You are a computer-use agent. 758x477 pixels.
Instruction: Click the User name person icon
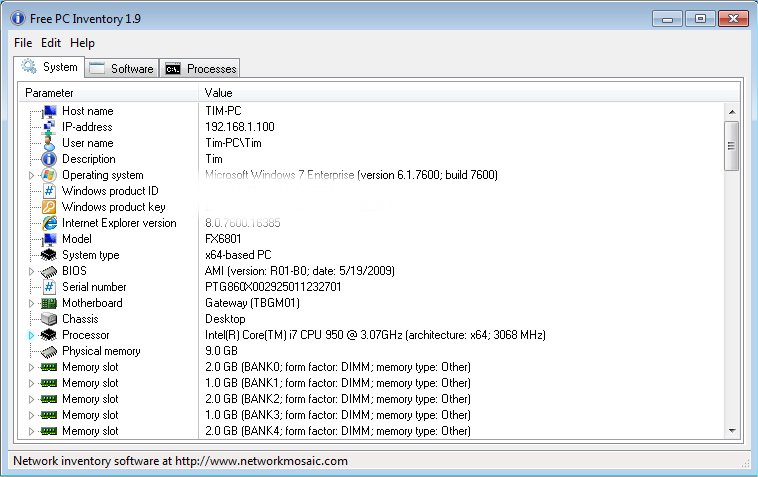(x=49, y=143)
